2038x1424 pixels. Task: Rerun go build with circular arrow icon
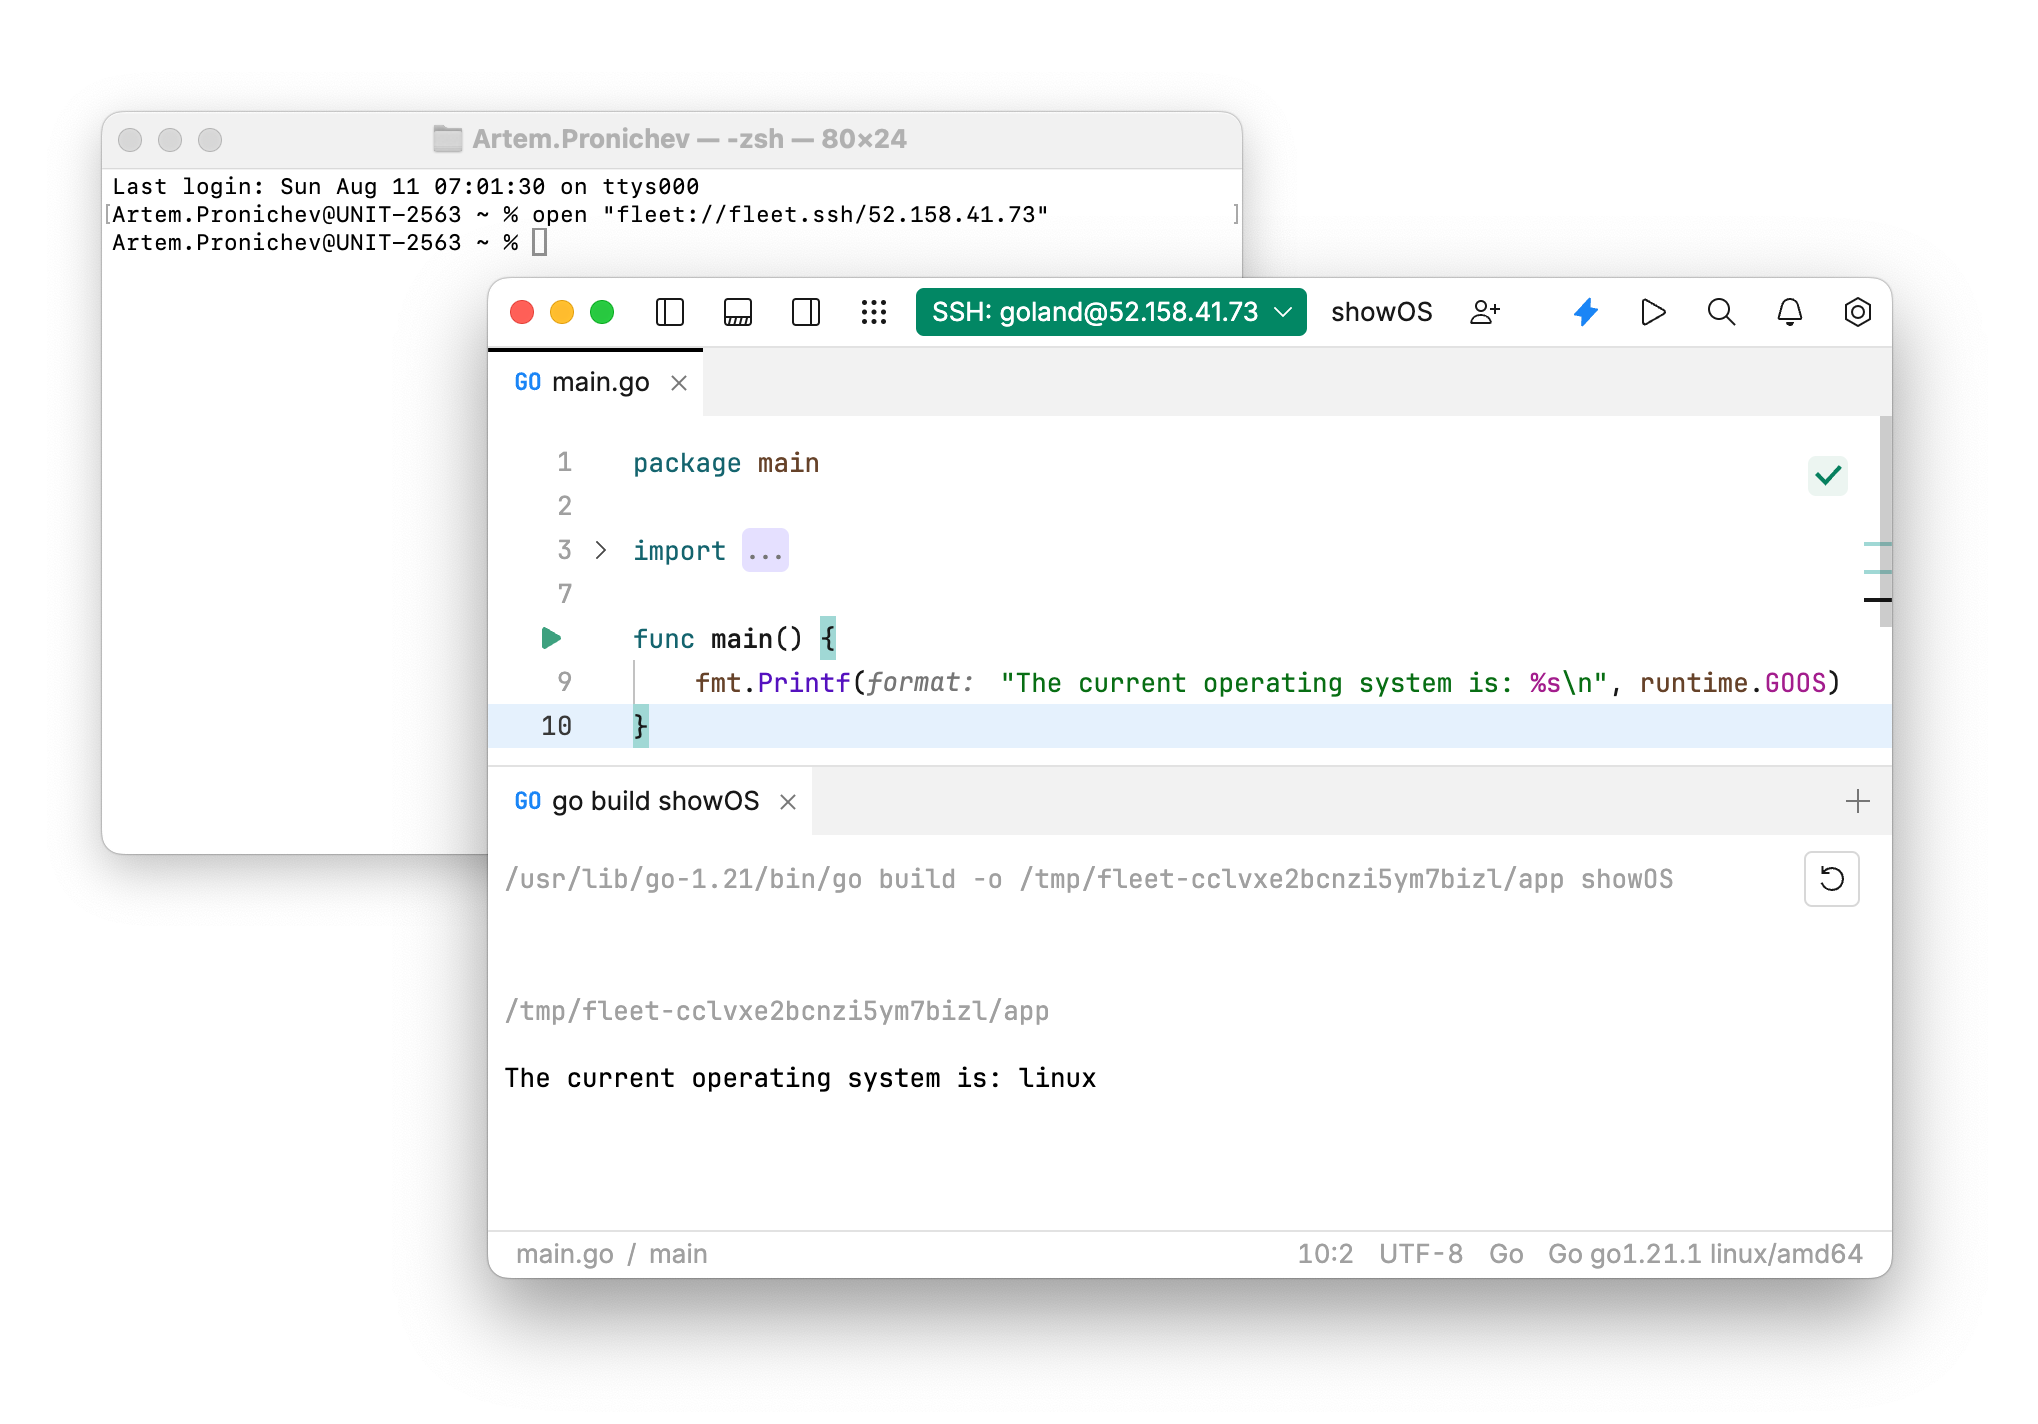click(x=1831, y=879)
